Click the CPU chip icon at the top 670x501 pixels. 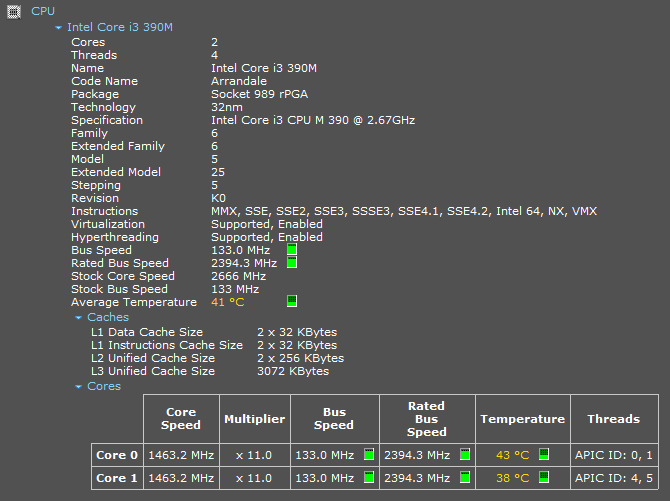pyautogui.click(x=14, y=11)
